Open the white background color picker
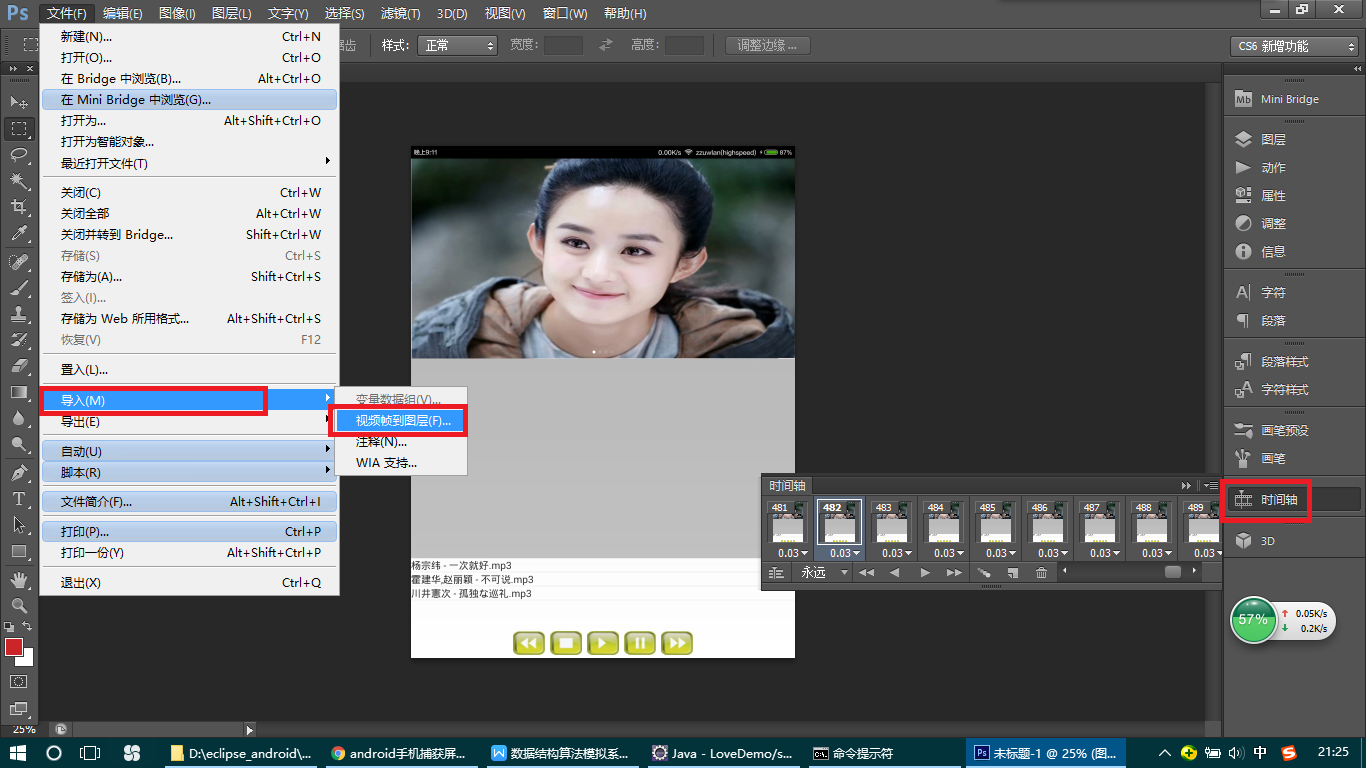 coord(27,659)
